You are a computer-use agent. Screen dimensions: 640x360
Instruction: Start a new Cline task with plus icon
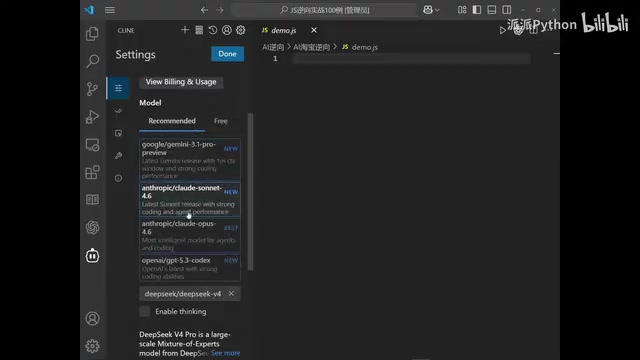[x=185, y=30]
